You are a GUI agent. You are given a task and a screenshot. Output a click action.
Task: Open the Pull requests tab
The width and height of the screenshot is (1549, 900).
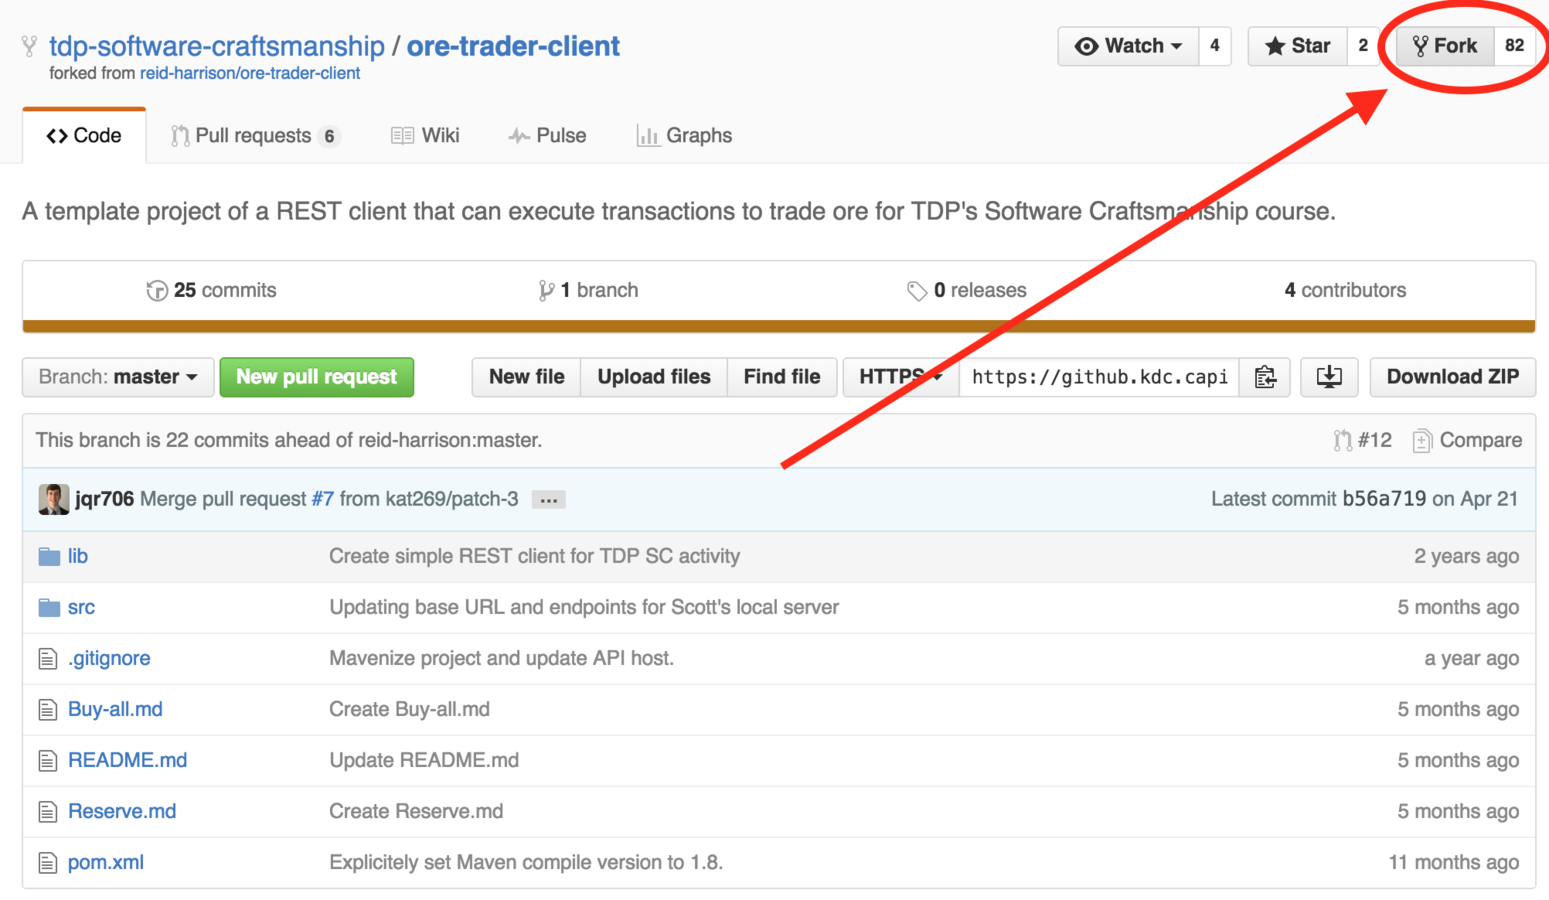tap(255, 136)
